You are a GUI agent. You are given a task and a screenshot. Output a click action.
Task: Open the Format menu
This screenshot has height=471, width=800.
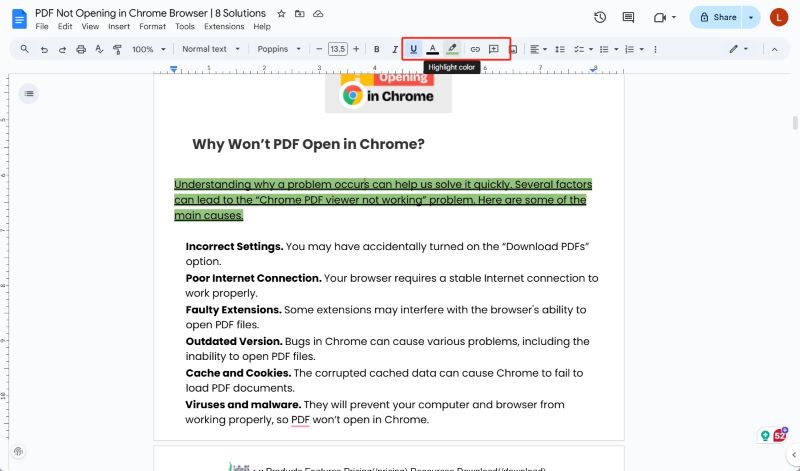pyautogui.click(x=153, y=27)
